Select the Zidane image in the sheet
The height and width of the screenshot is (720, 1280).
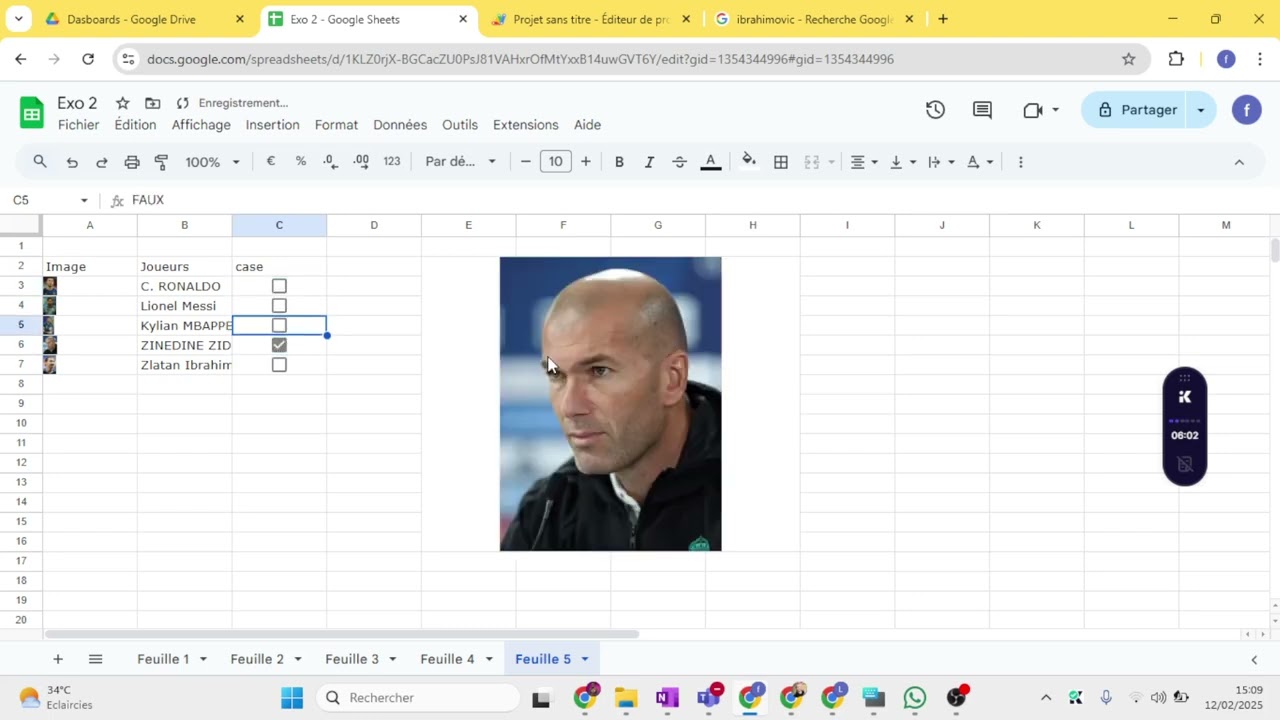point(610,404)
